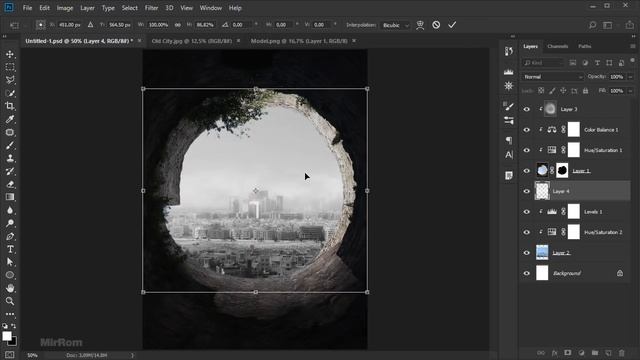The image size is (640, 360).
Task: Click the lock all layer icon
Action: pos(585,91)
